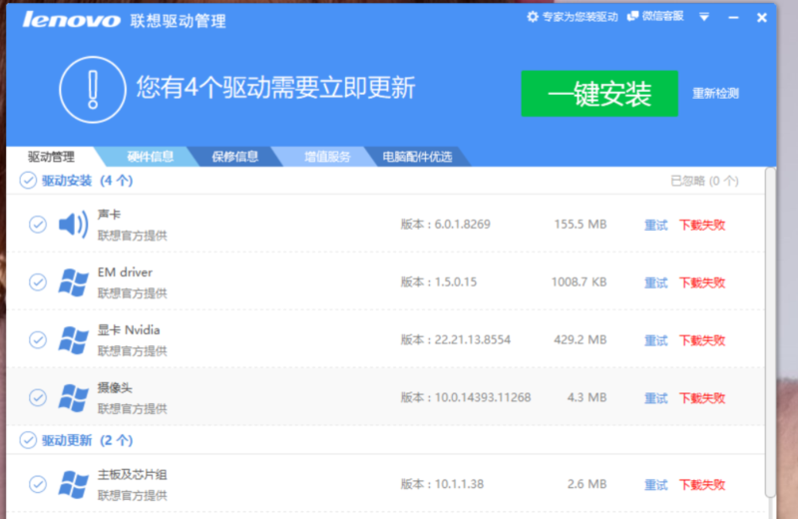Viewport: 798px width, 519px height.
Task: Collapse the 驱动更新 (2个) section
Action: (x=29, y=440)
